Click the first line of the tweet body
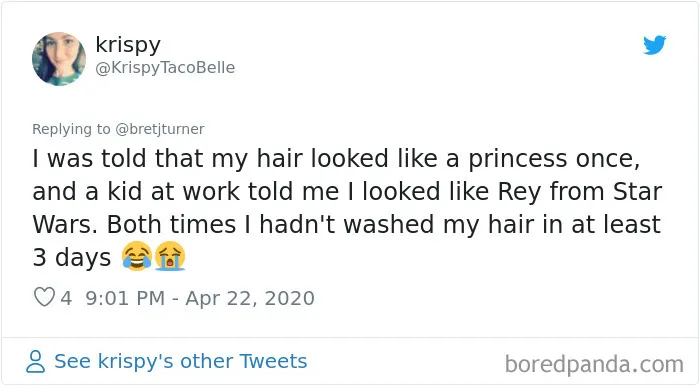Image resolution: width=700 pixels, height=386 pixels. (x=336, y=159)
